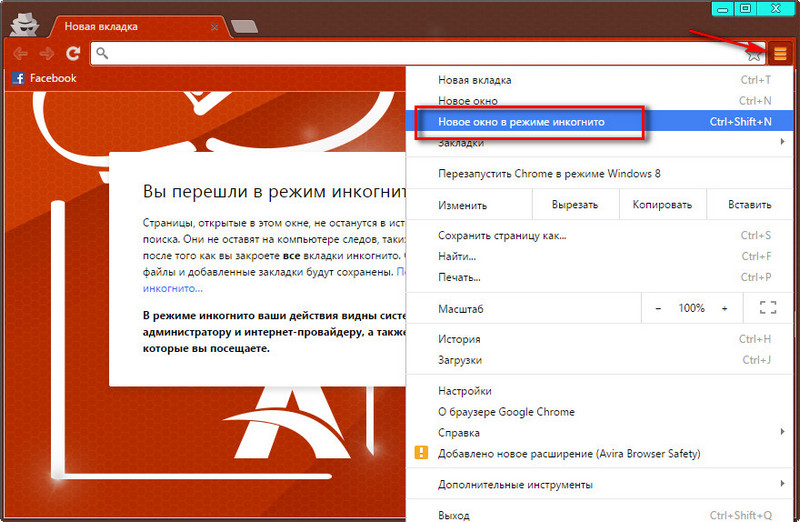Viewport: 800px width, 522px height.
Task: Click the Facebook bookmark icon
Action: tap(18, 78)
